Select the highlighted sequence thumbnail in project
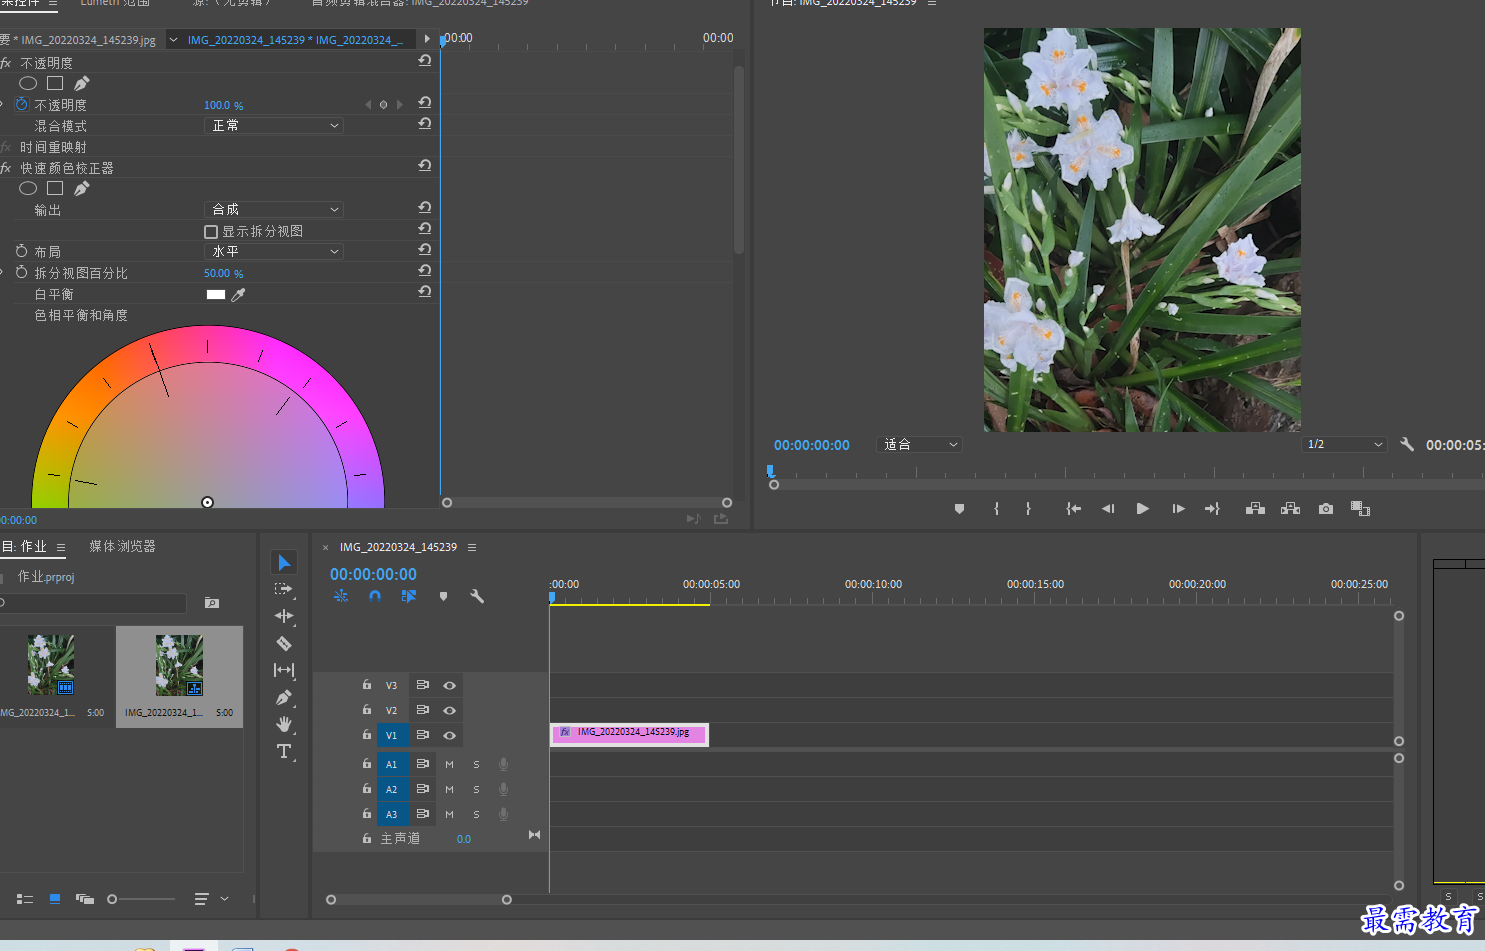 pos(180,676)
